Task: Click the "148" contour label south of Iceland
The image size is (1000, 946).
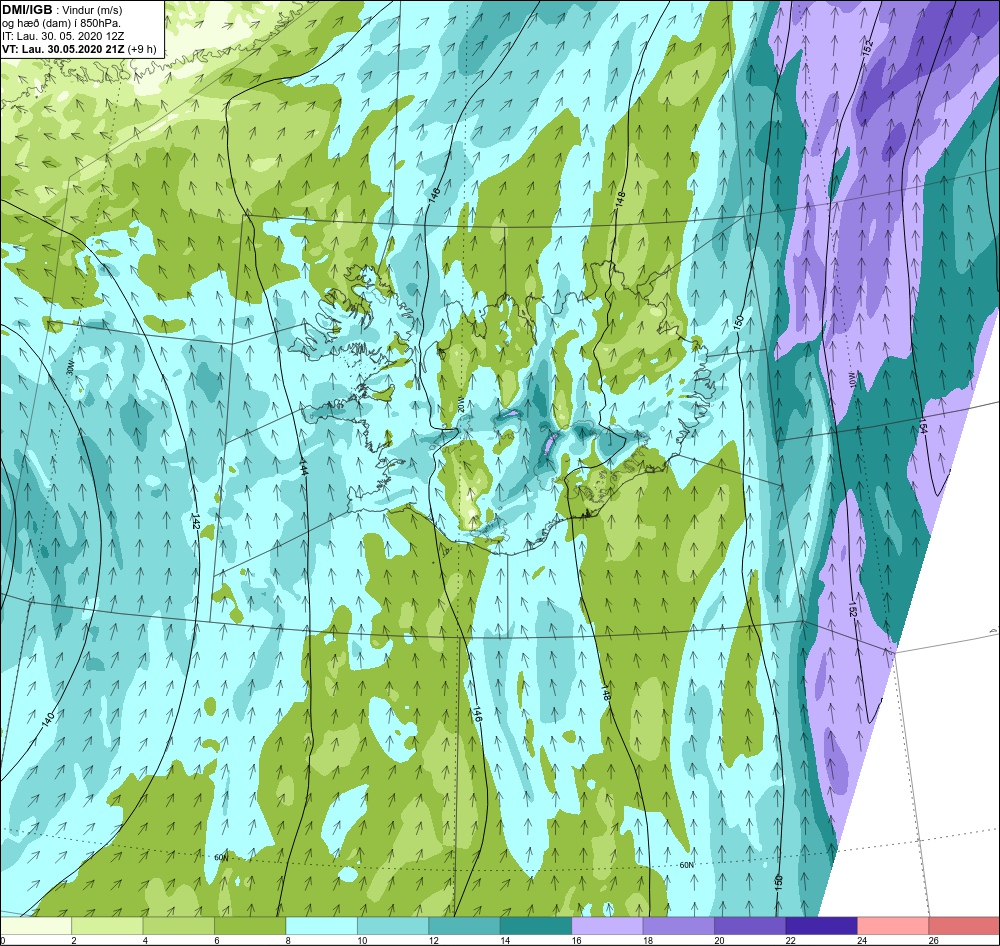Action: point(606,693)
